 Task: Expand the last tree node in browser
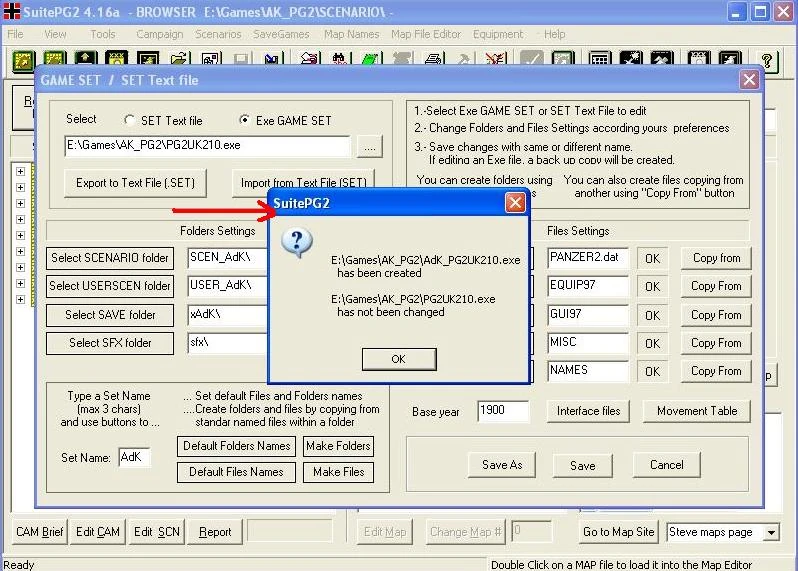tap(20, 299)
